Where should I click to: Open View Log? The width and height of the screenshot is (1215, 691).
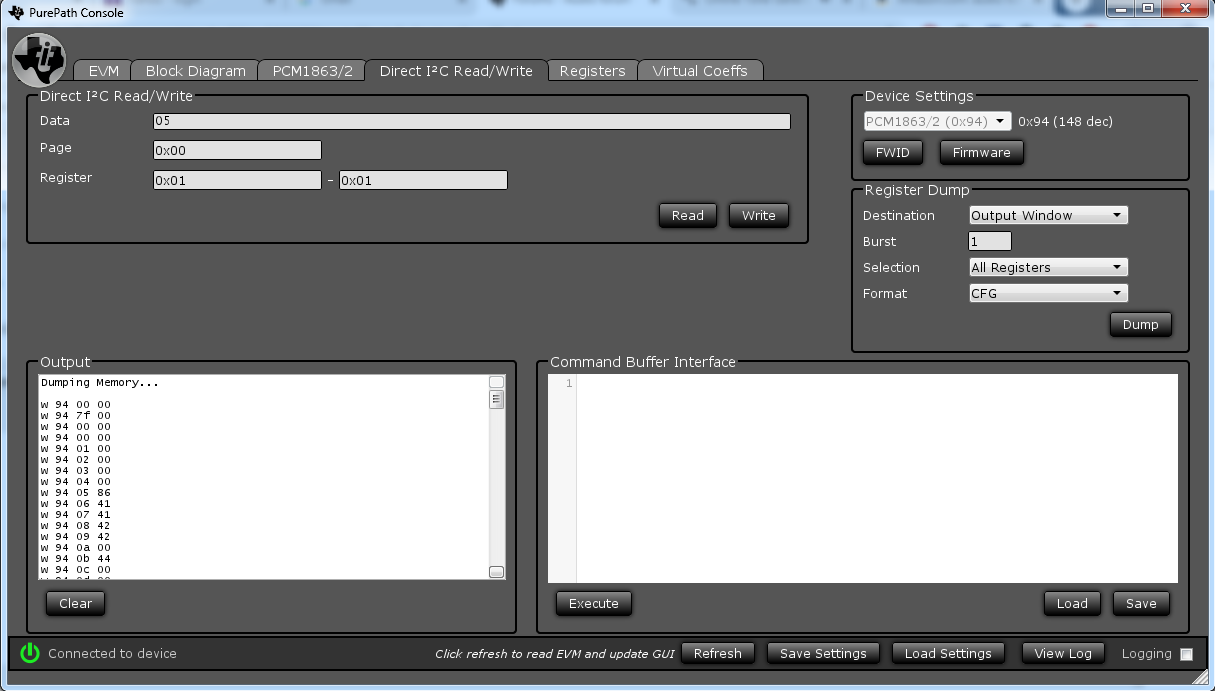click(1063, 653)
